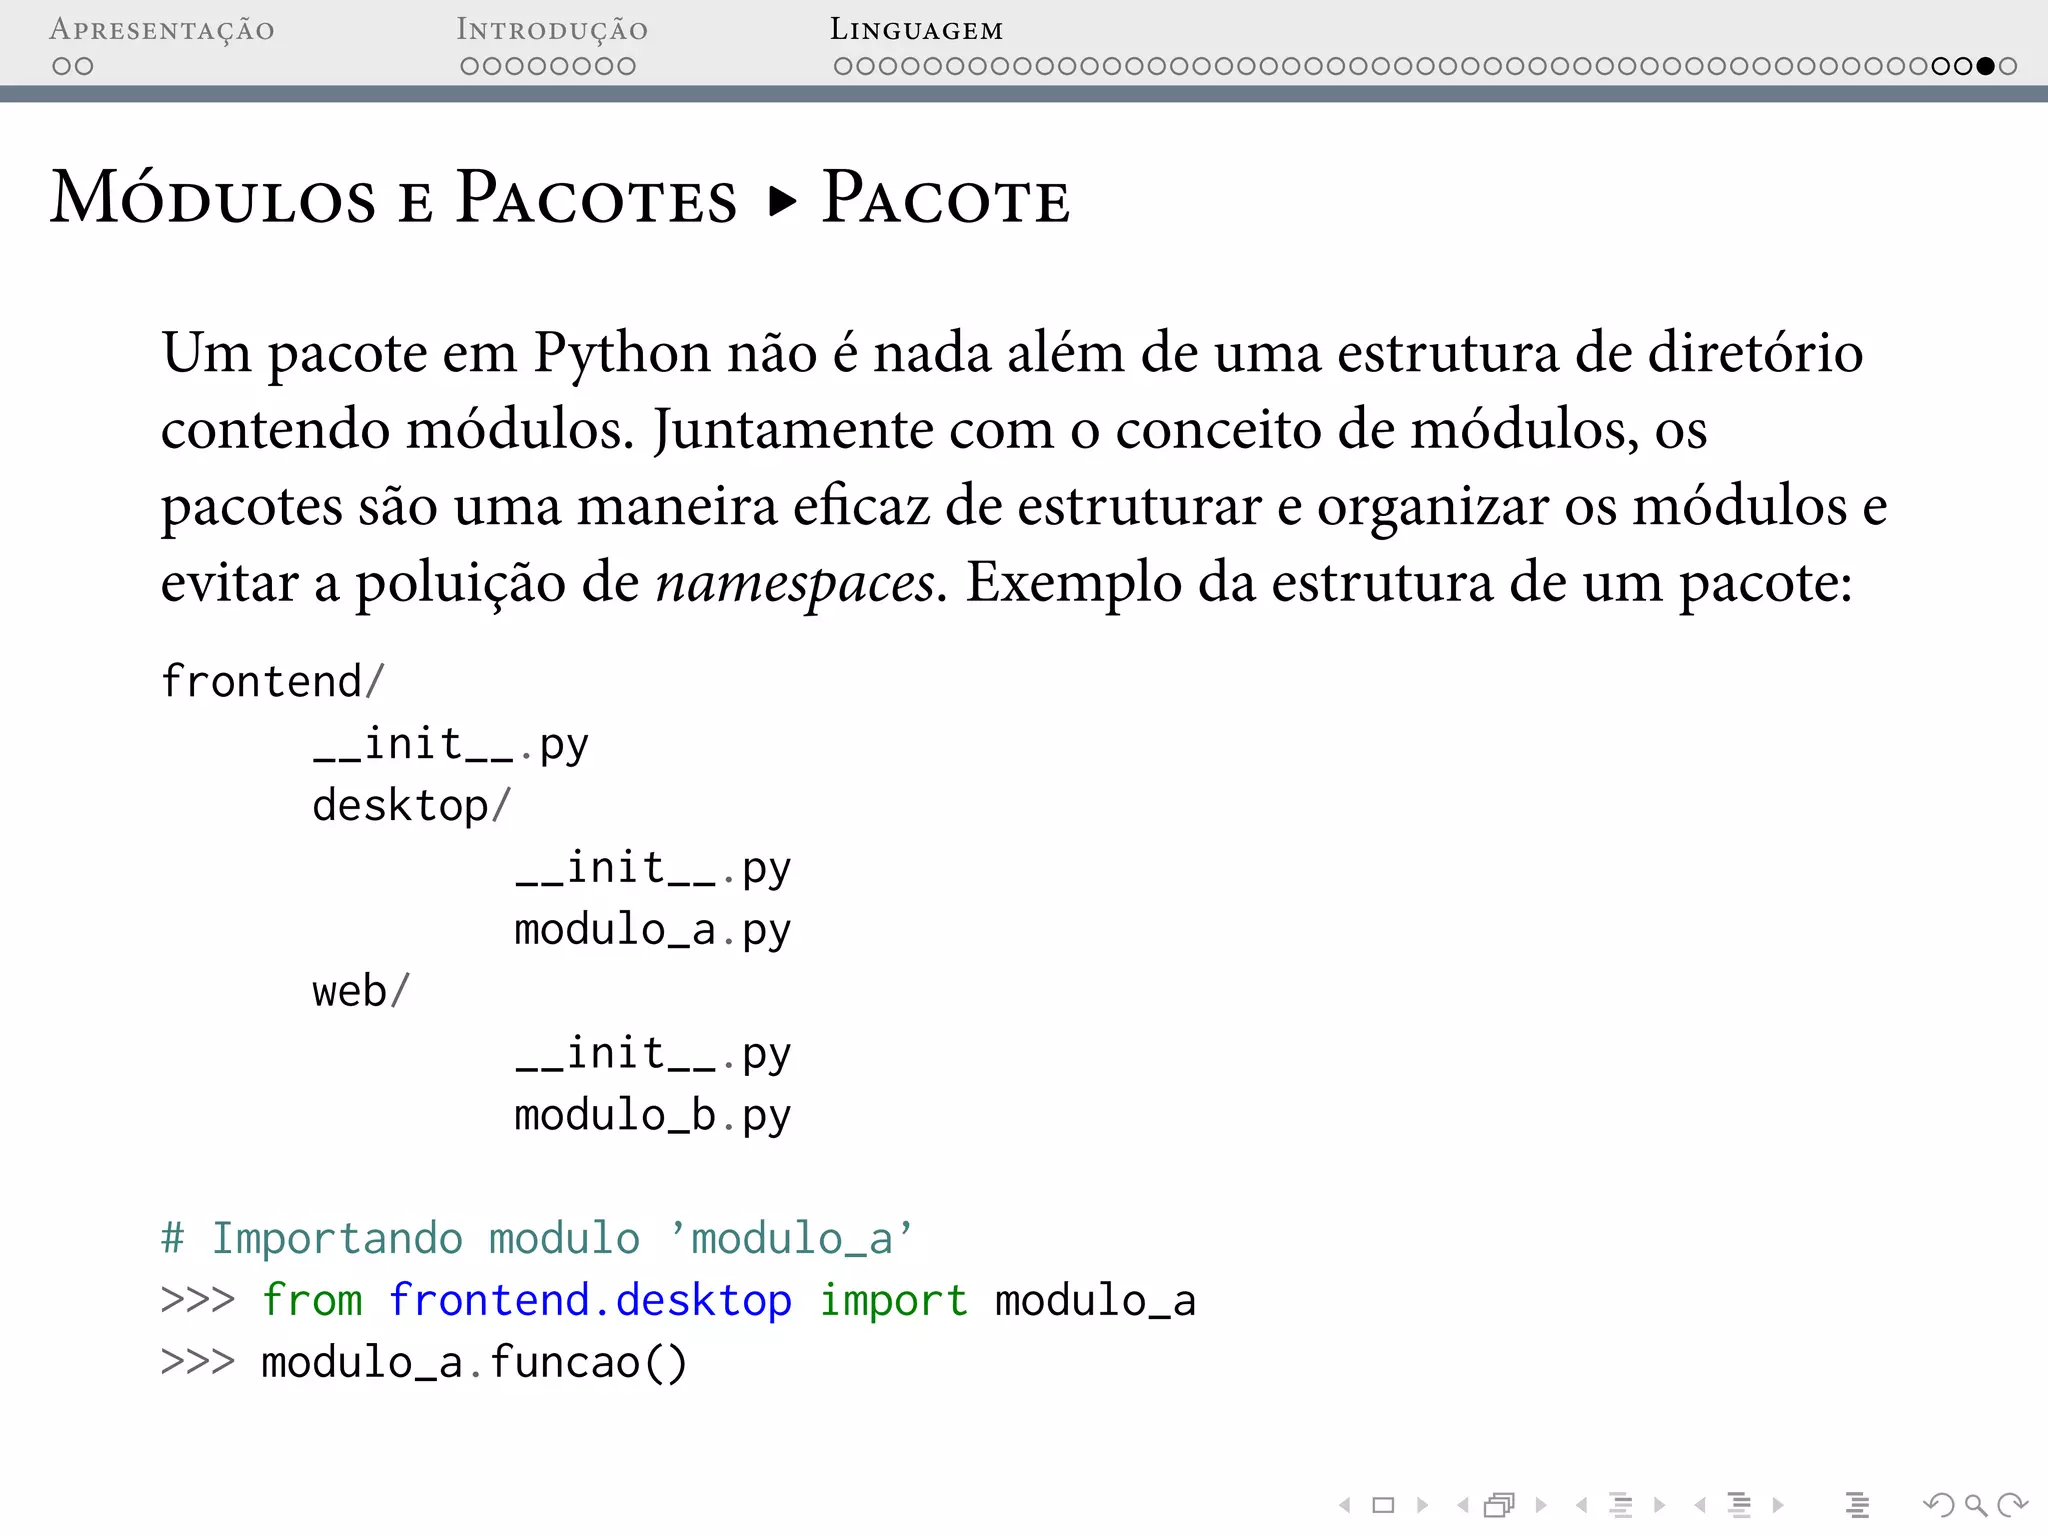Click the 'modulo_b.py' file line
Viewport: 2048px width, 1536px height.
pos(653,1117)
